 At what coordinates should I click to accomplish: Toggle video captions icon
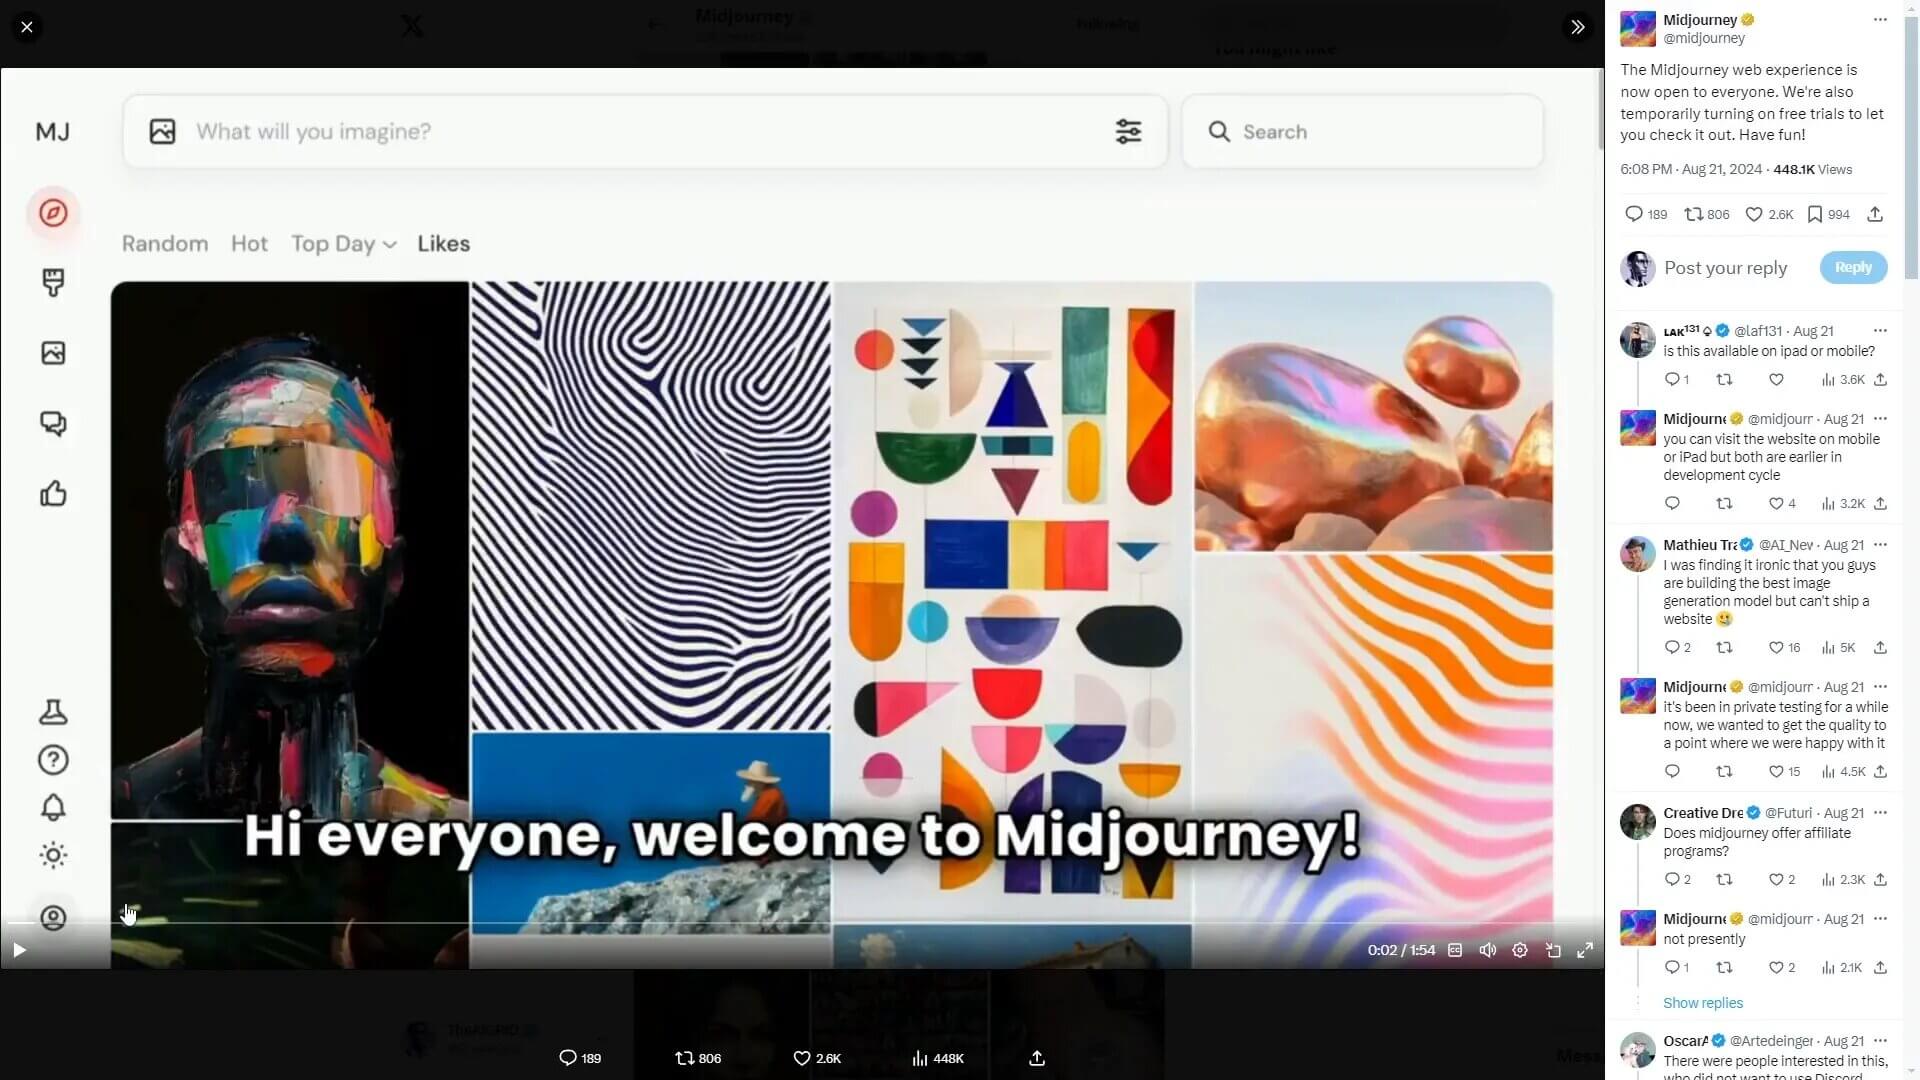(1455, 950)
